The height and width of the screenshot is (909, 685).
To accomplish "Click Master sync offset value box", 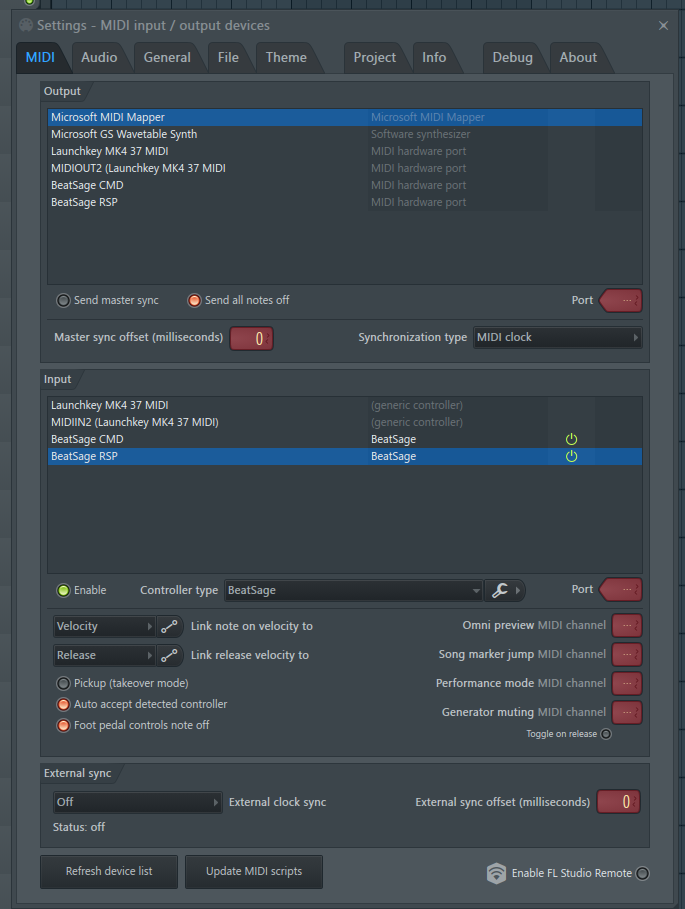I will tap(252, 339).
